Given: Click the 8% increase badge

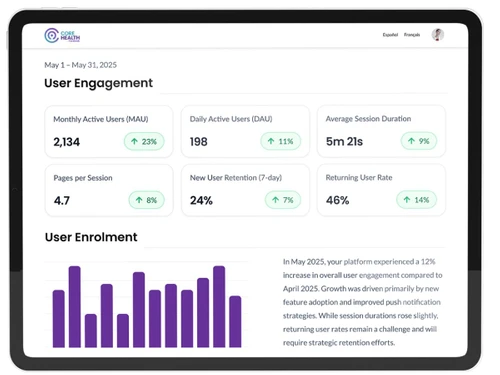Looking at the screenshot, I should tap(147, 200).
